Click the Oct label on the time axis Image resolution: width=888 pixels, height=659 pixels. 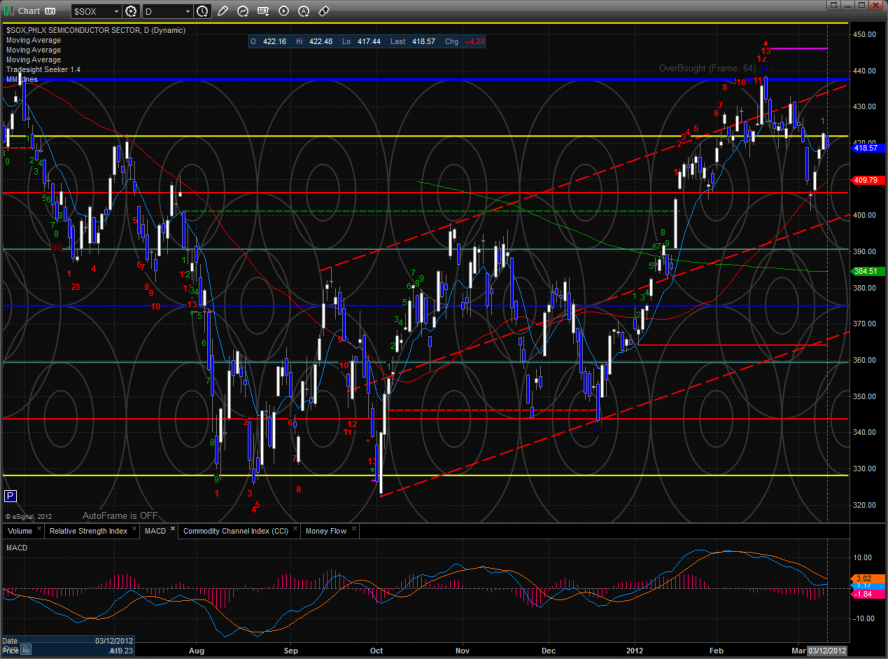tap(377, 651)
